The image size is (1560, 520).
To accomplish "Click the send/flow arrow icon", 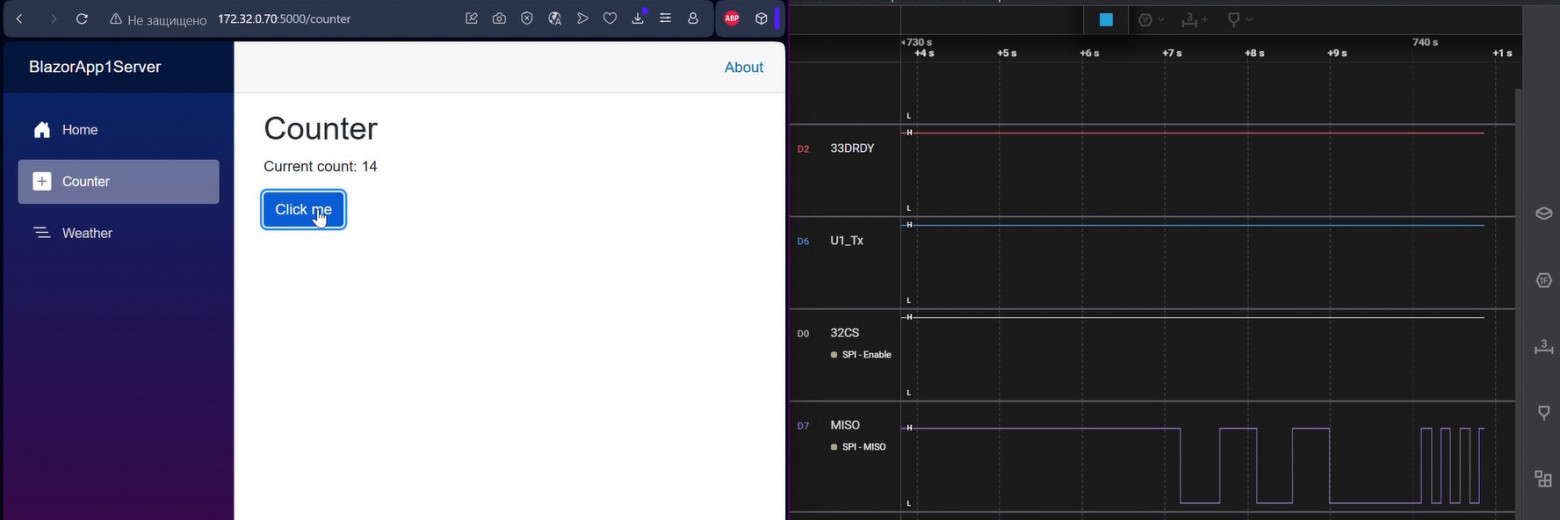I will [582, 19].
